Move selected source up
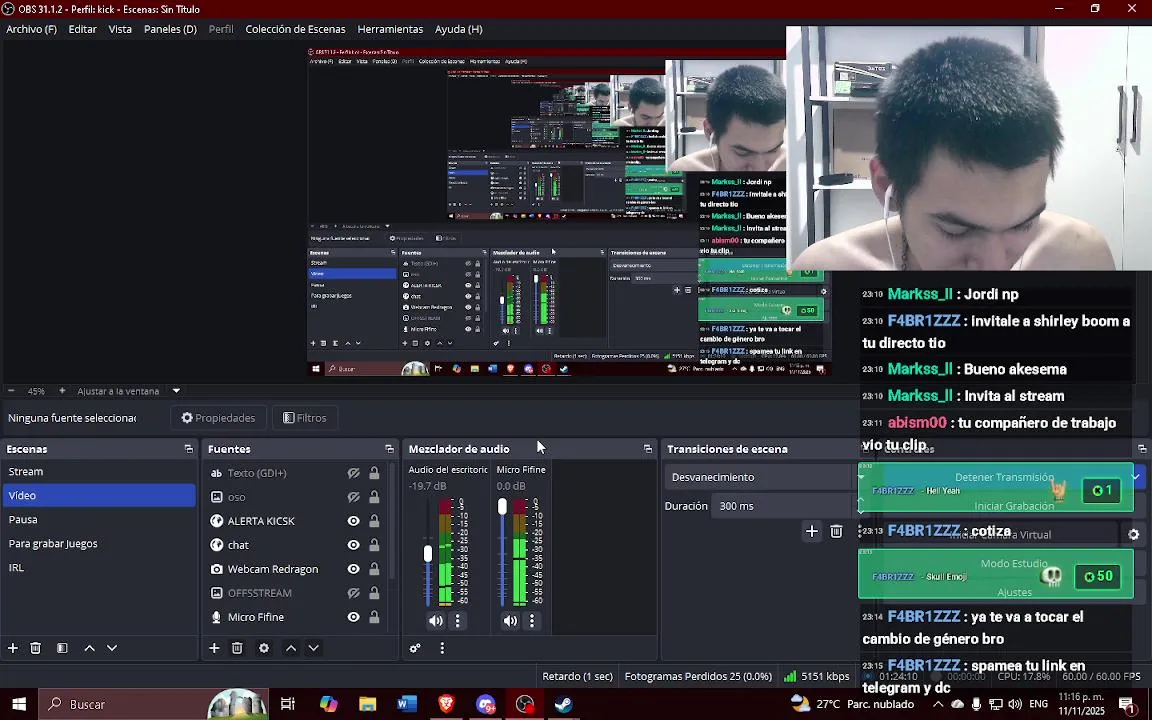The width and height of the screenshot is (1152, 720). [290, 648]
